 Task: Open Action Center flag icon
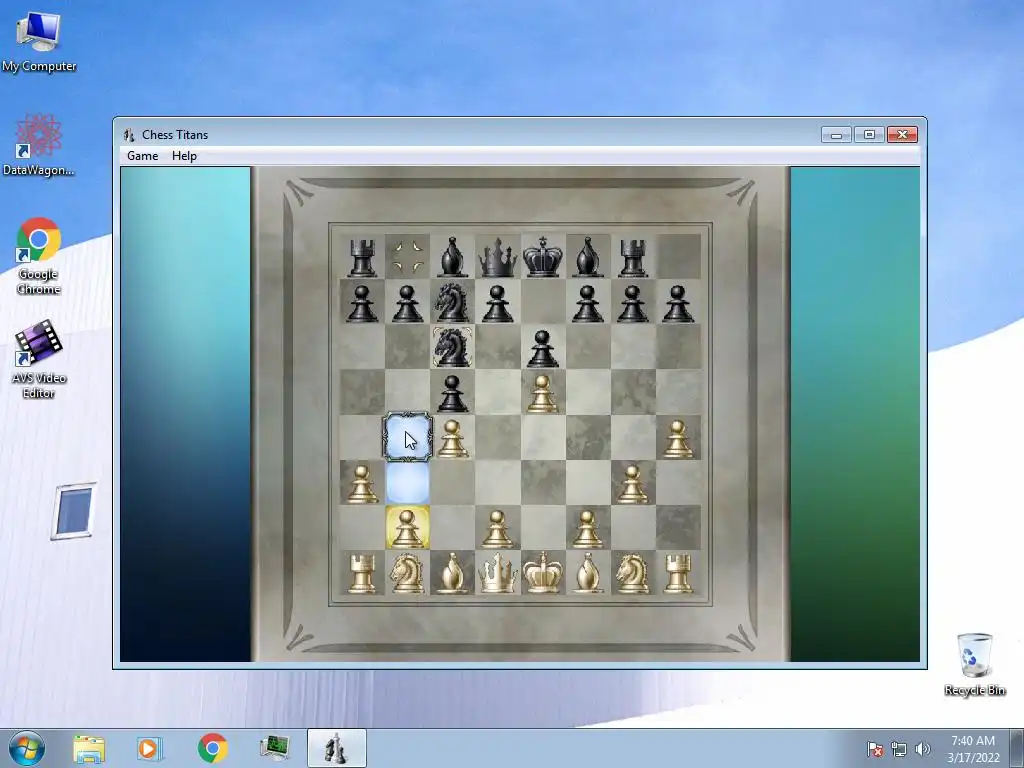pyautogui.click(x=875, y=749)
